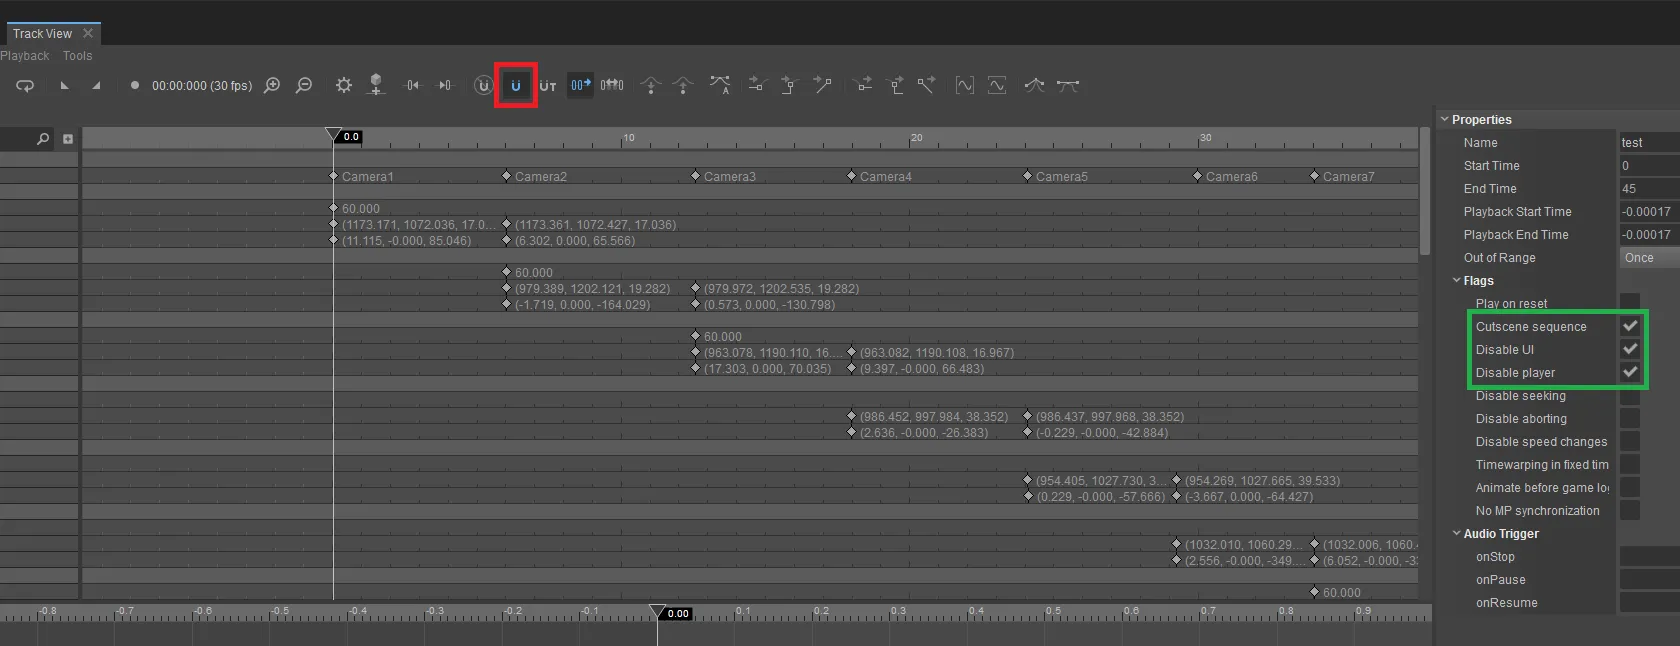Click the boxed wave curve icon
The image size is (1680, 646).
(997, 86)
